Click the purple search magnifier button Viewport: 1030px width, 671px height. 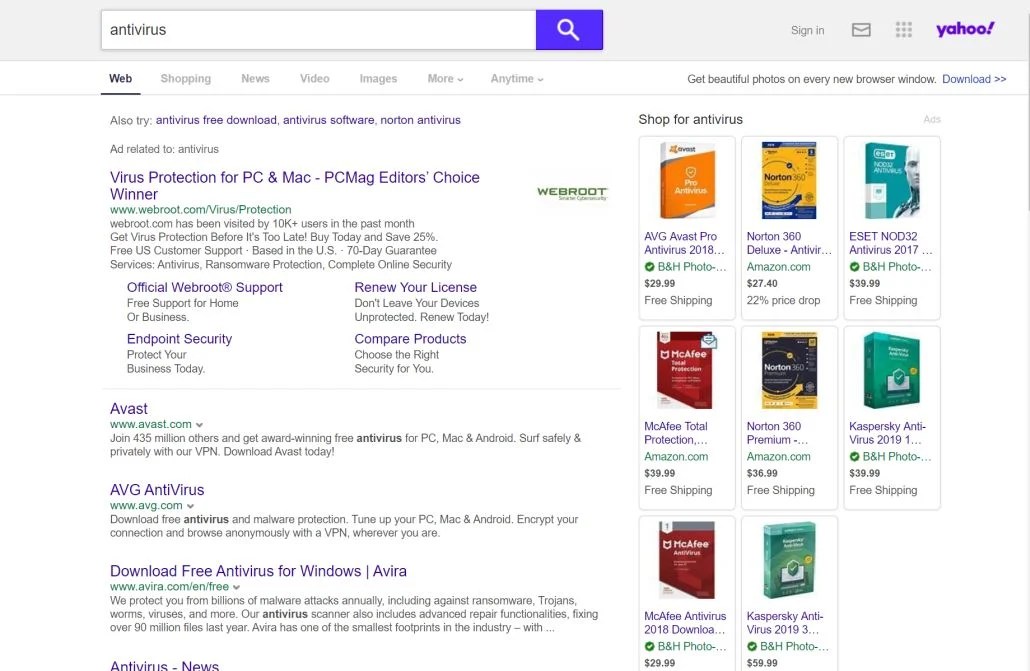[x=569, y=30]
